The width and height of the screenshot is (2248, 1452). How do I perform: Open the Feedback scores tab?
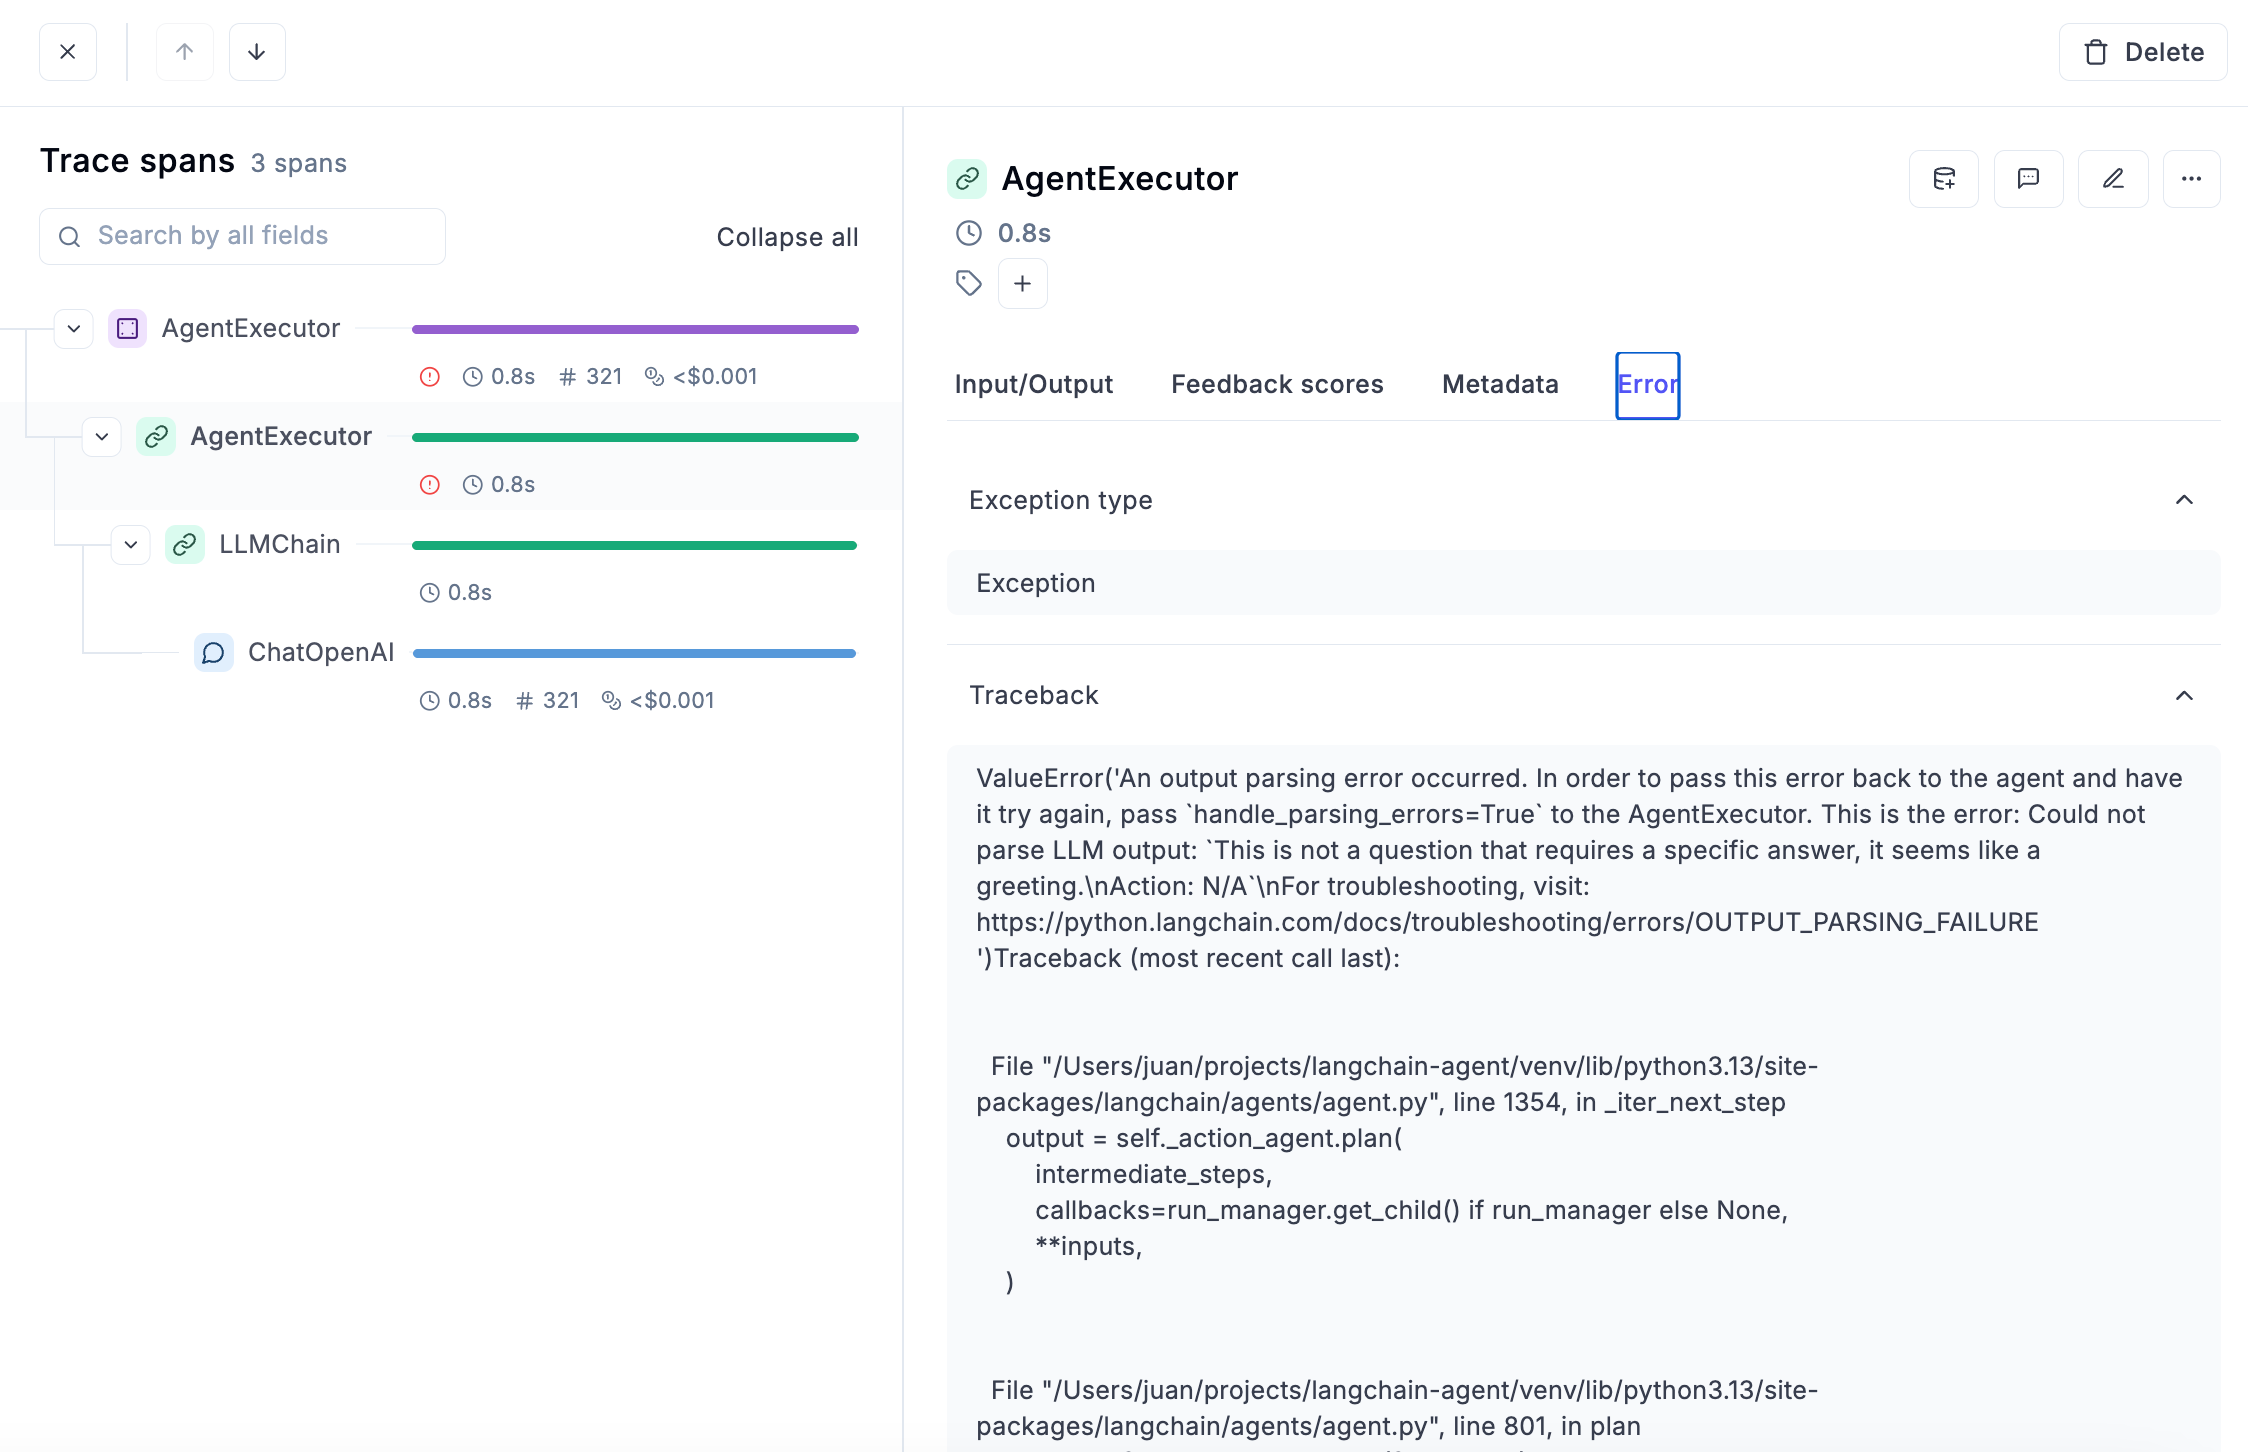click(x=1277, y=384)
